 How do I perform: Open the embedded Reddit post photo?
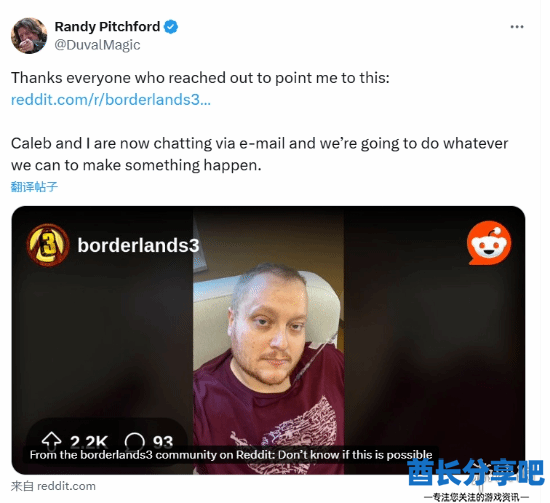[x=268, y=340]
